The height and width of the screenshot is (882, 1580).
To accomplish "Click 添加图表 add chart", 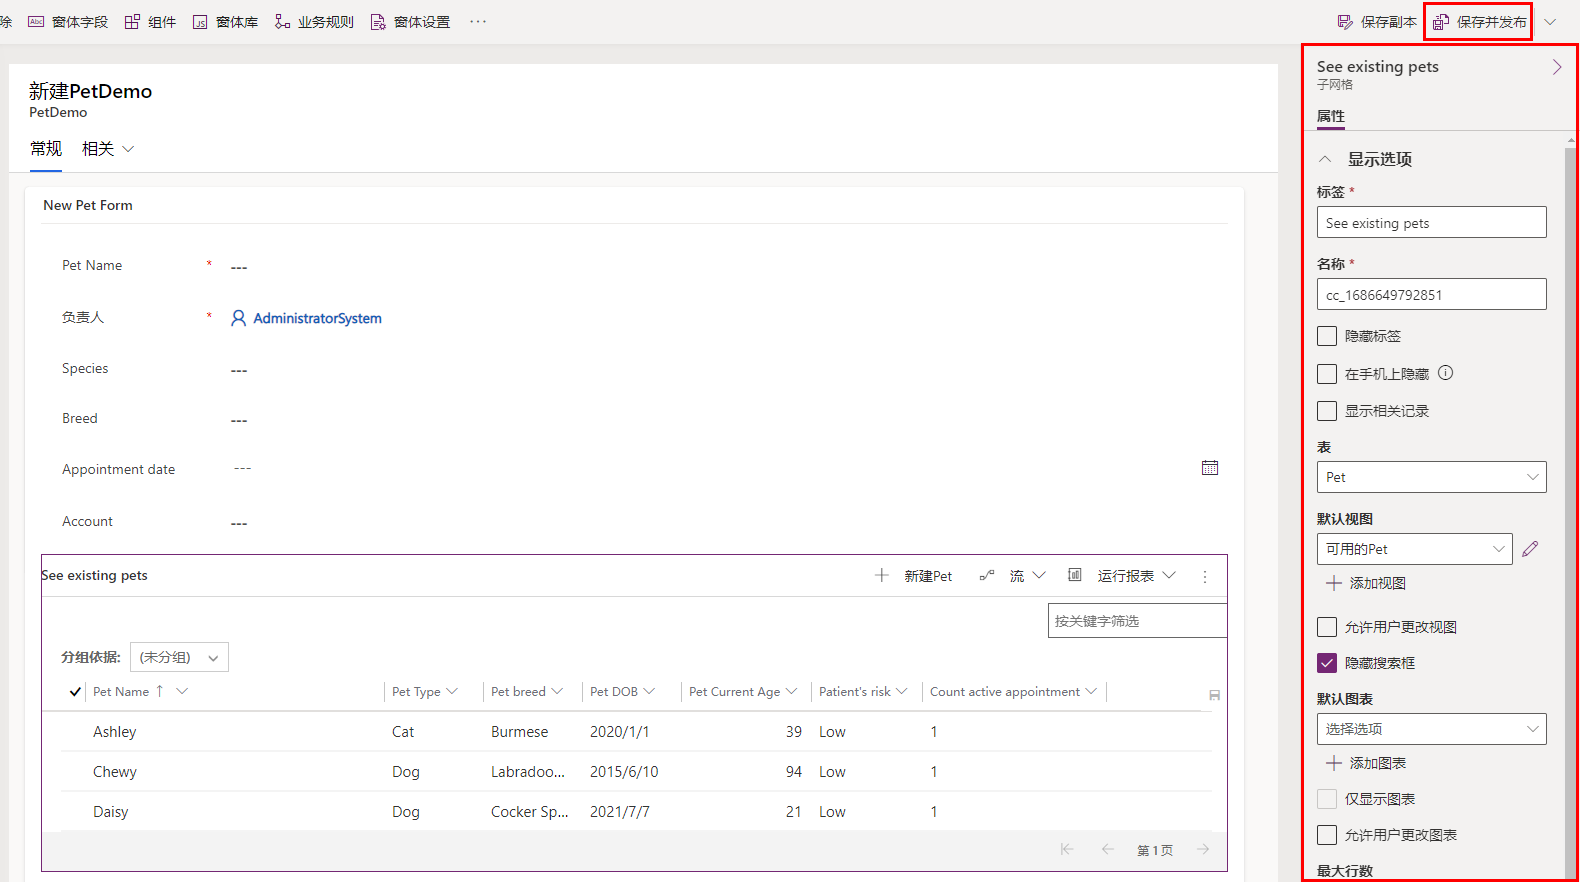I will 1366,763.
